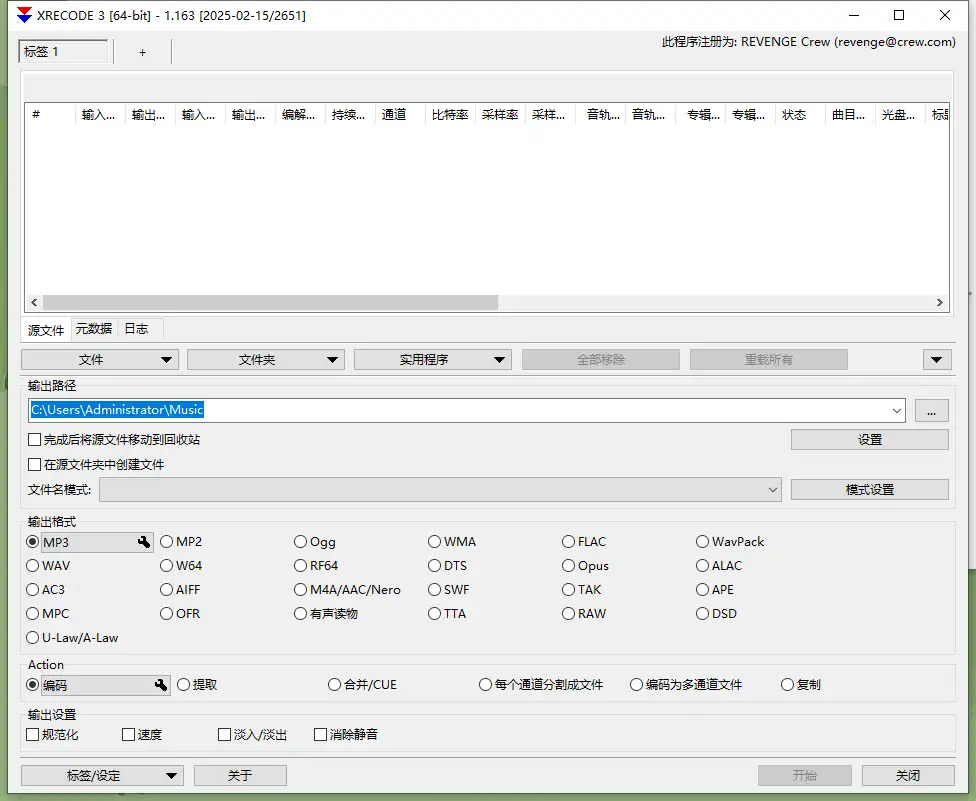Click the list's right scroll arrow
The width and height of the screenshot is (976, 801).
939,302
